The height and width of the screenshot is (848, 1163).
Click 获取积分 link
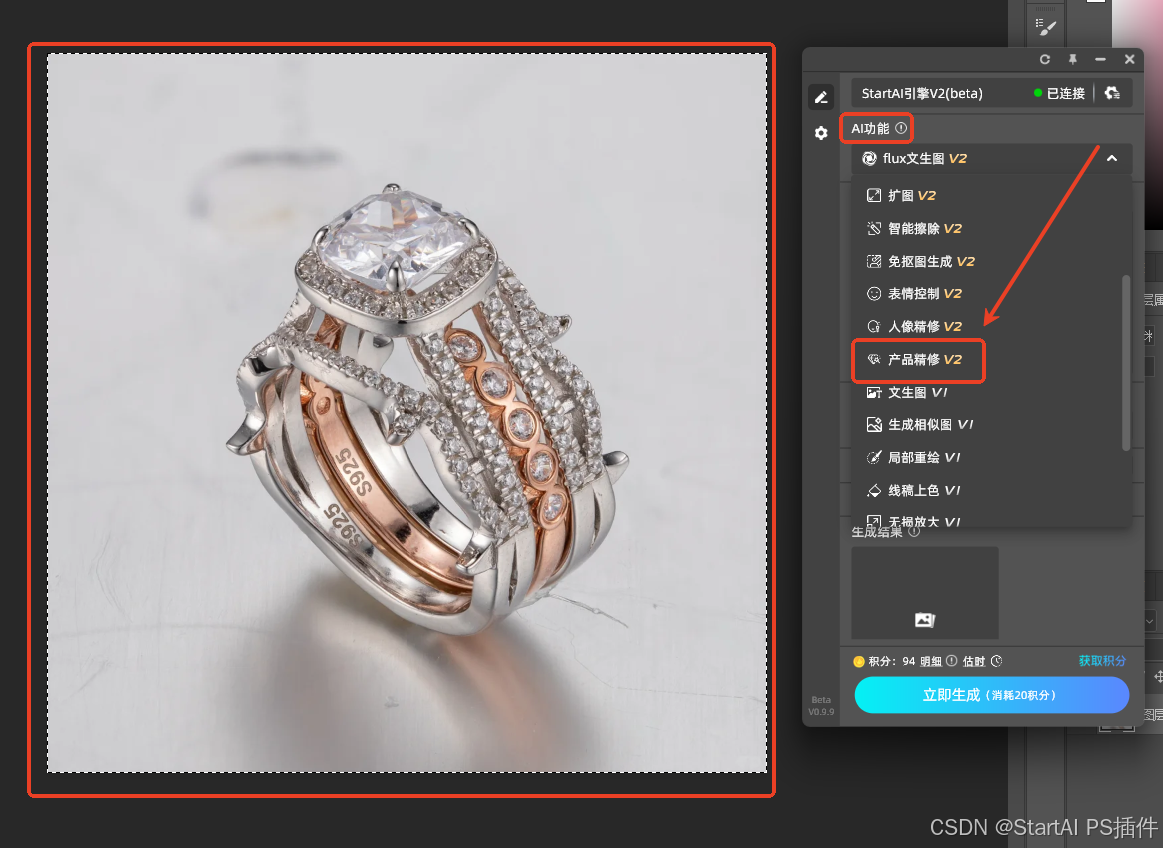tap(1102, 661)
